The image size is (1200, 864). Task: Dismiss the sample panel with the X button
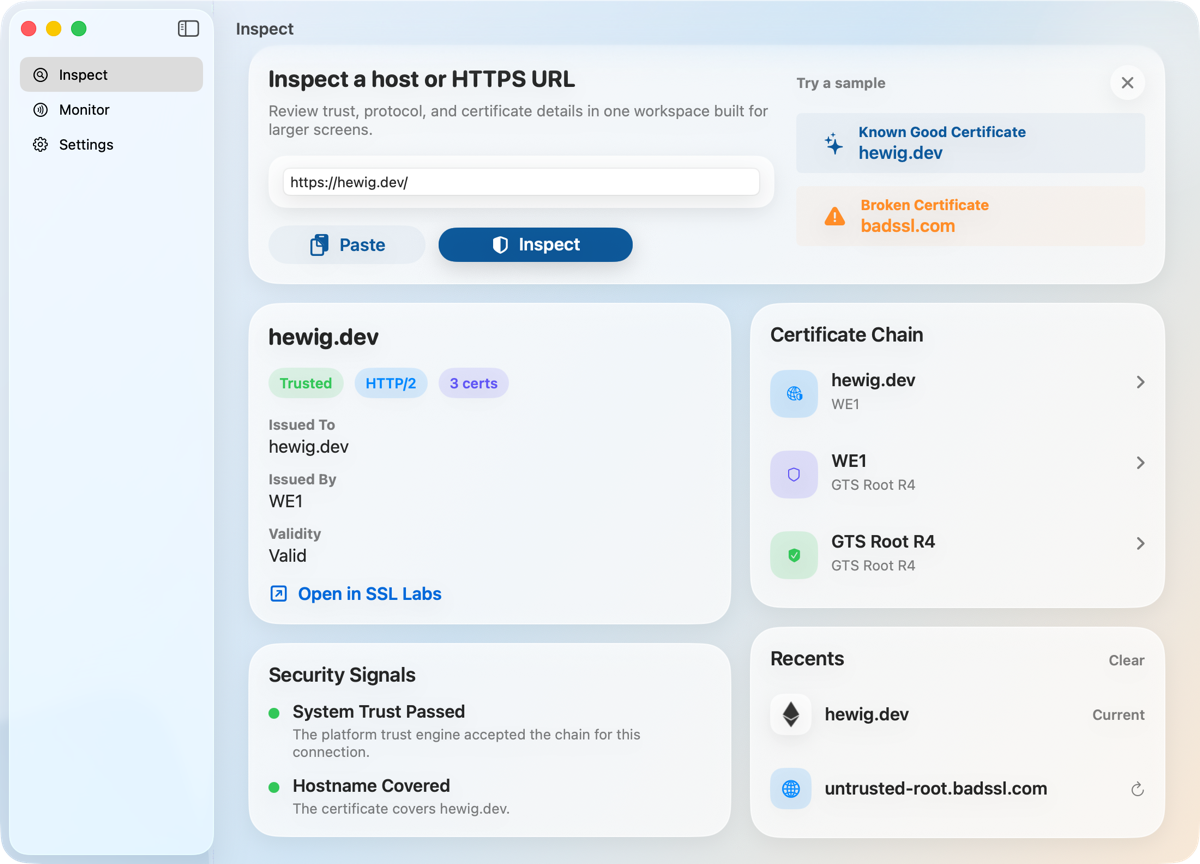[1127, 82]
